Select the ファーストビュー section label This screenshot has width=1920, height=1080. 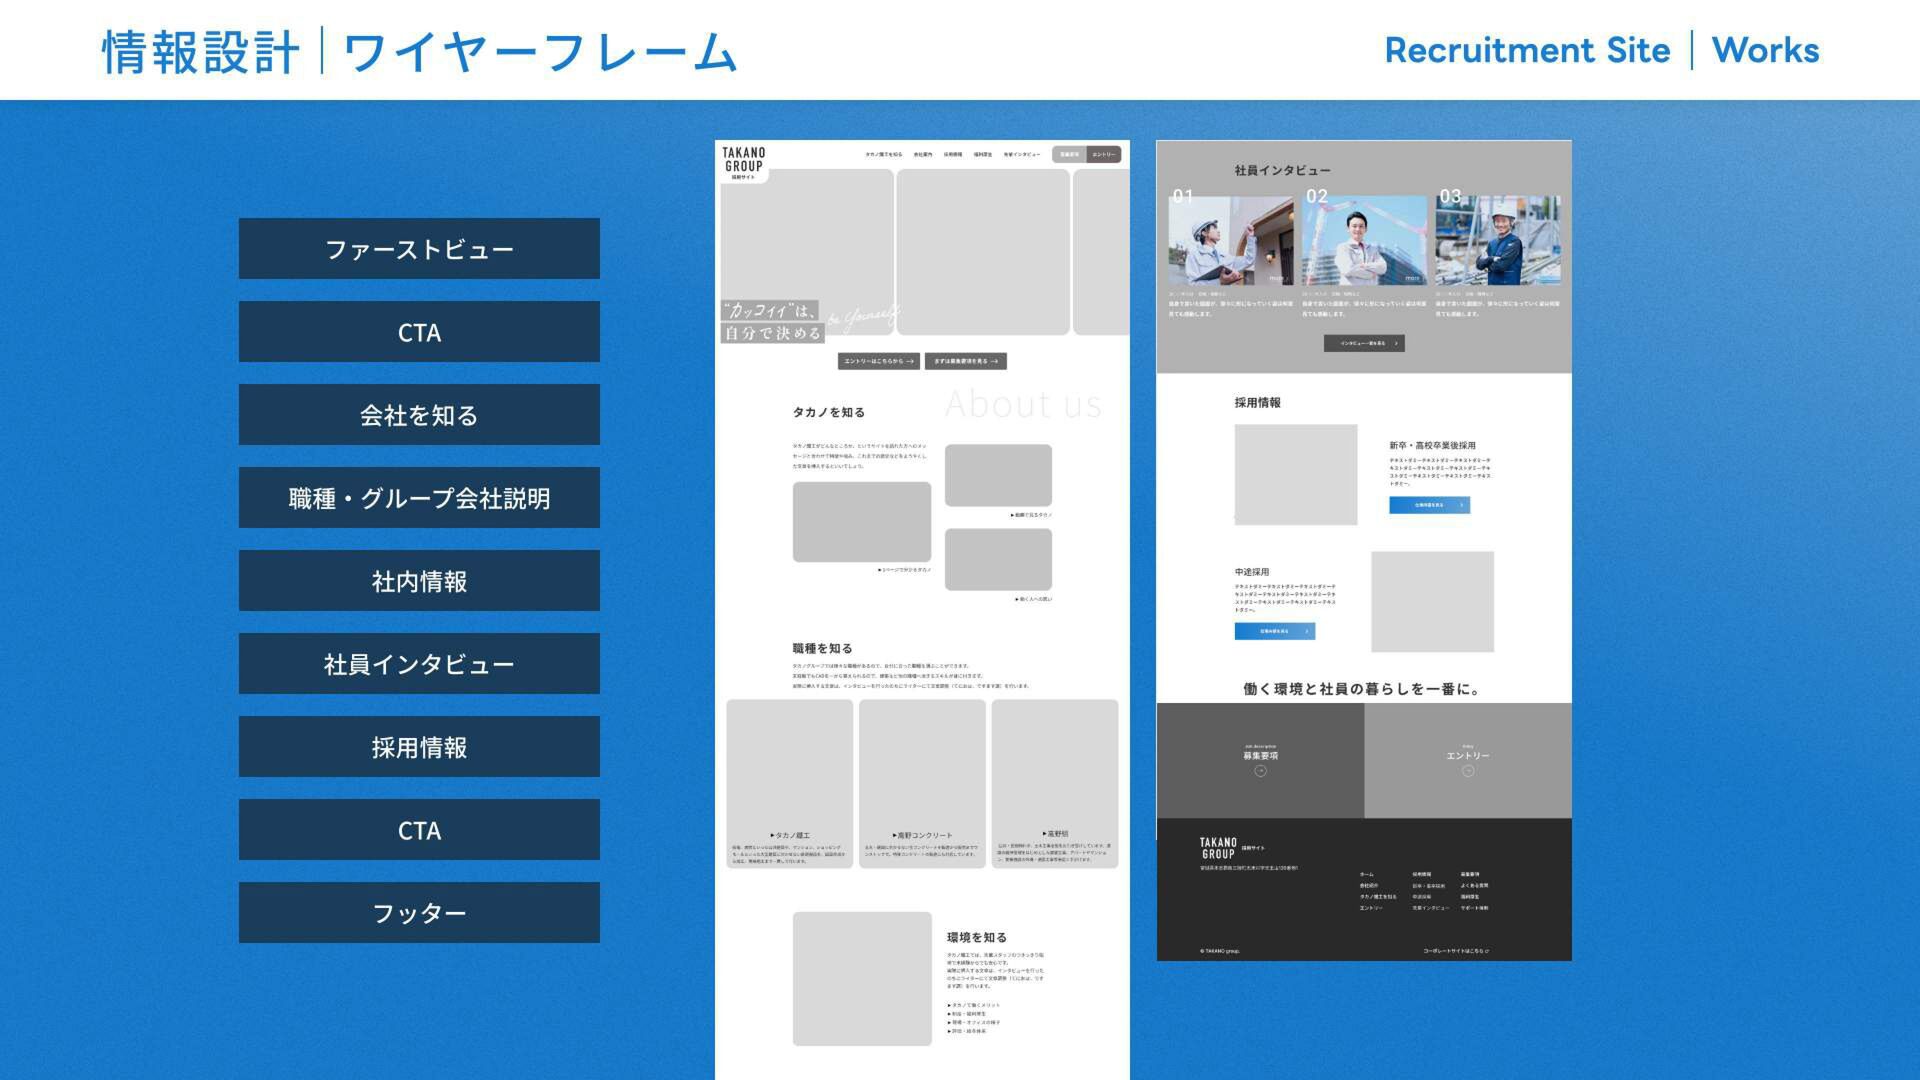419,249
